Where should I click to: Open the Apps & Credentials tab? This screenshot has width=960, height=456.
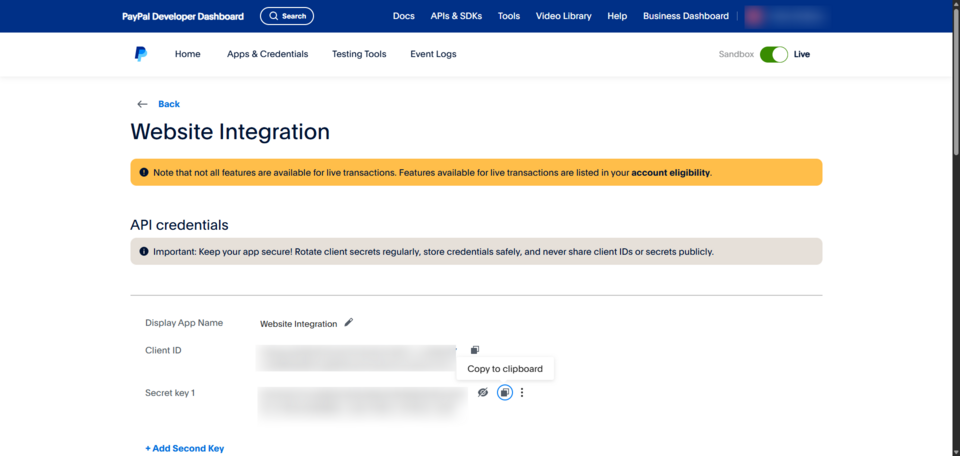[x=267, y=54]
